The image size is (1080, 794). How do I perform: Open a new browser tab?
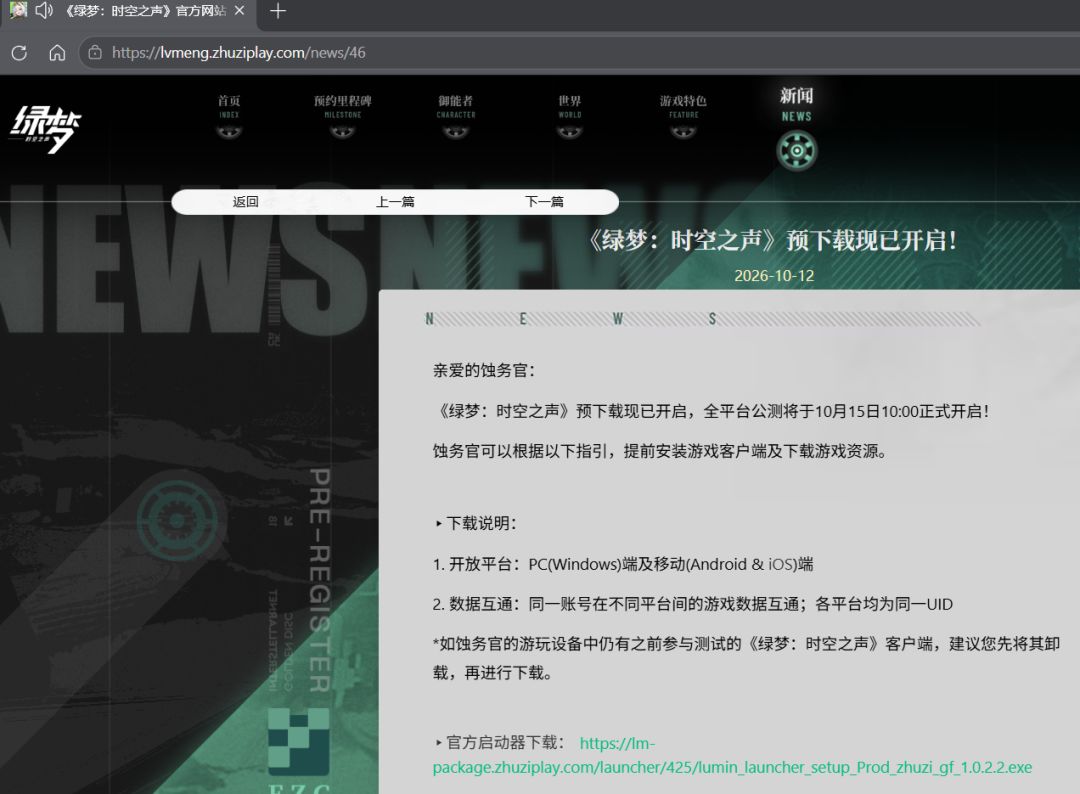(278, 10)
